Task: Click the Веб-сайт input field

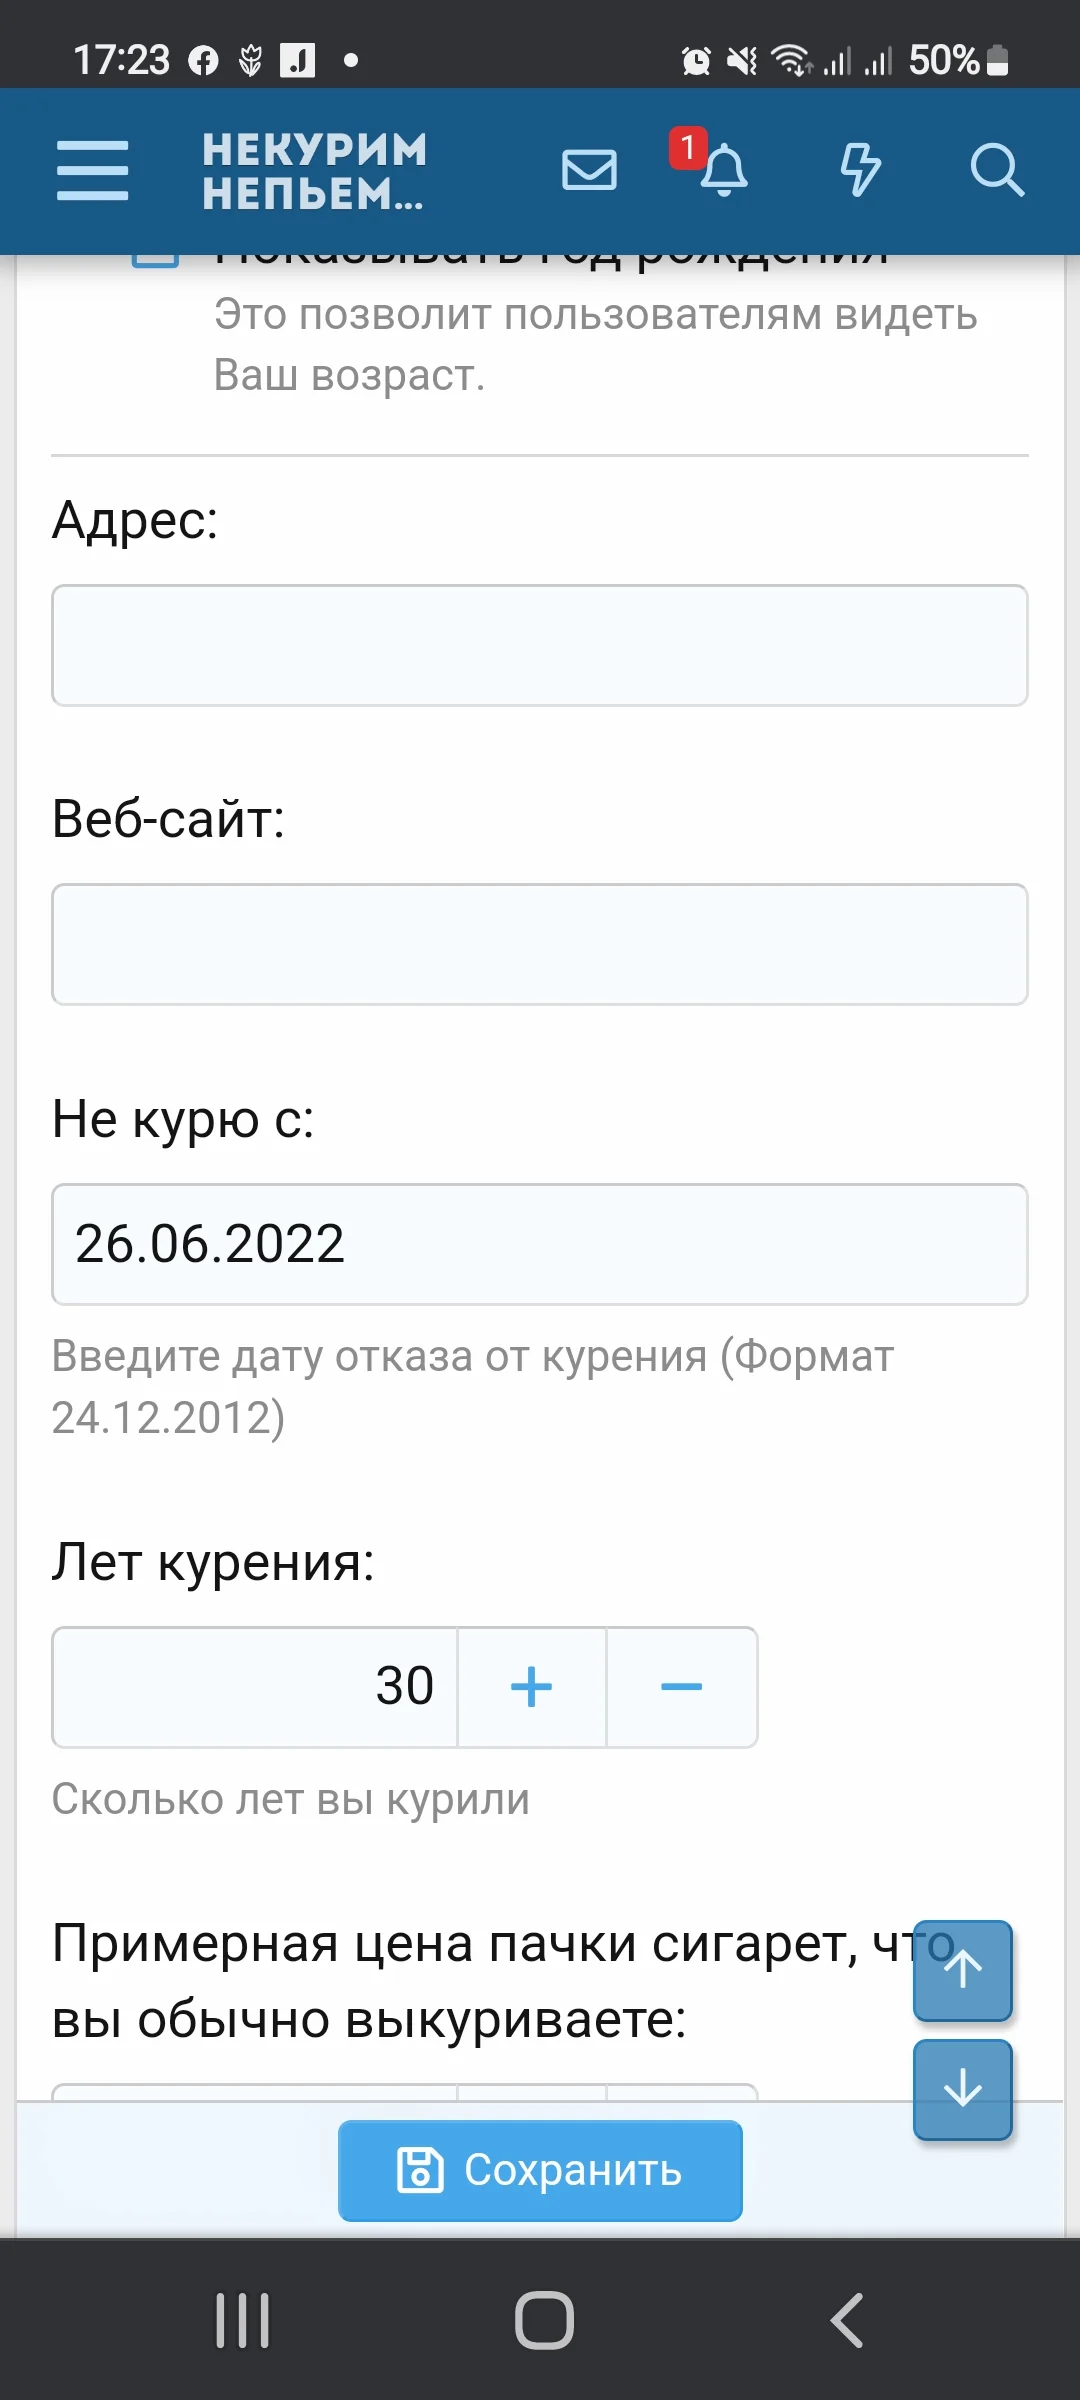Action: [x=539, y=944]
